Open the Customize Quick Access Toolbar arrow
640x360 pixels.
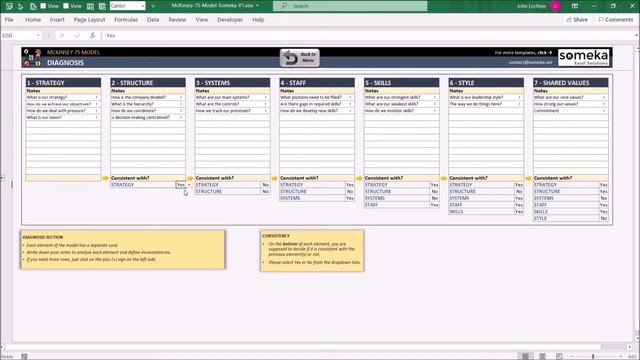pos(153,6)
